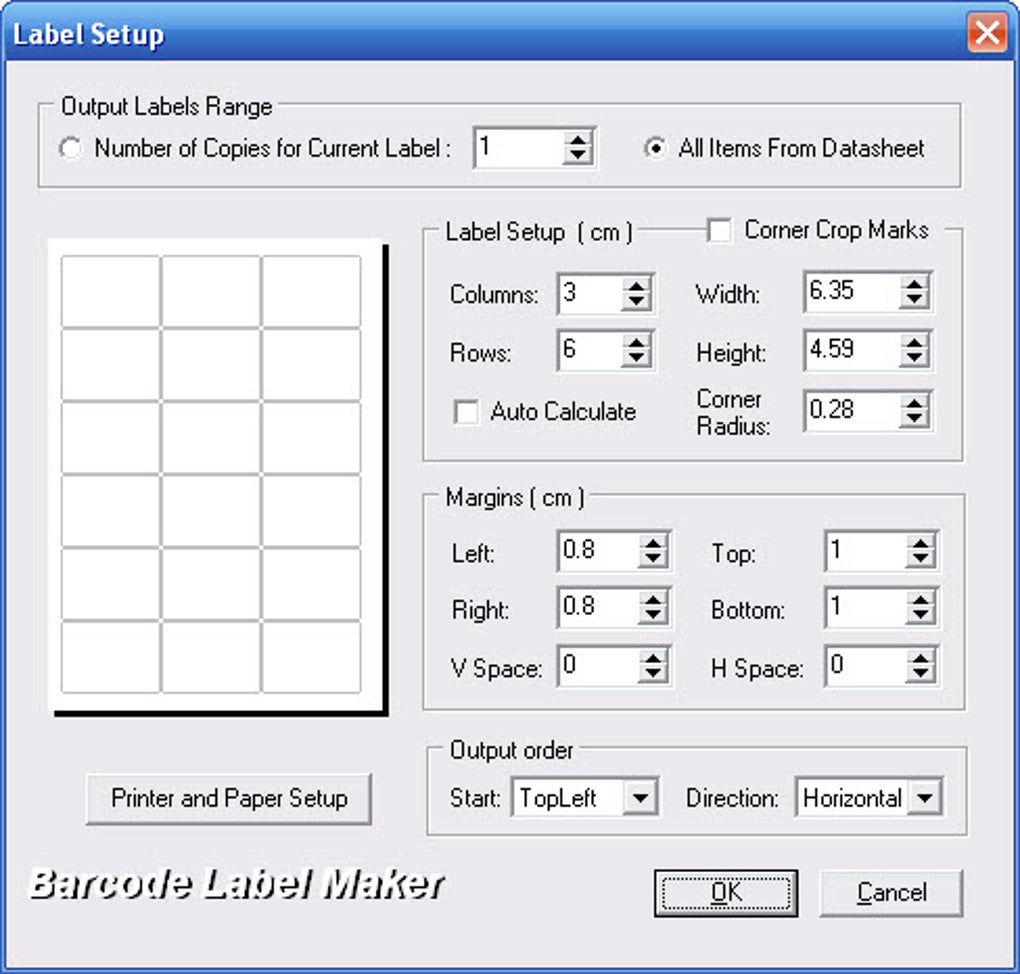Viewport: 1020px width, 974px height.
Task: Click the Corner Radius field showing 0.28
Action: pos(853,411)
